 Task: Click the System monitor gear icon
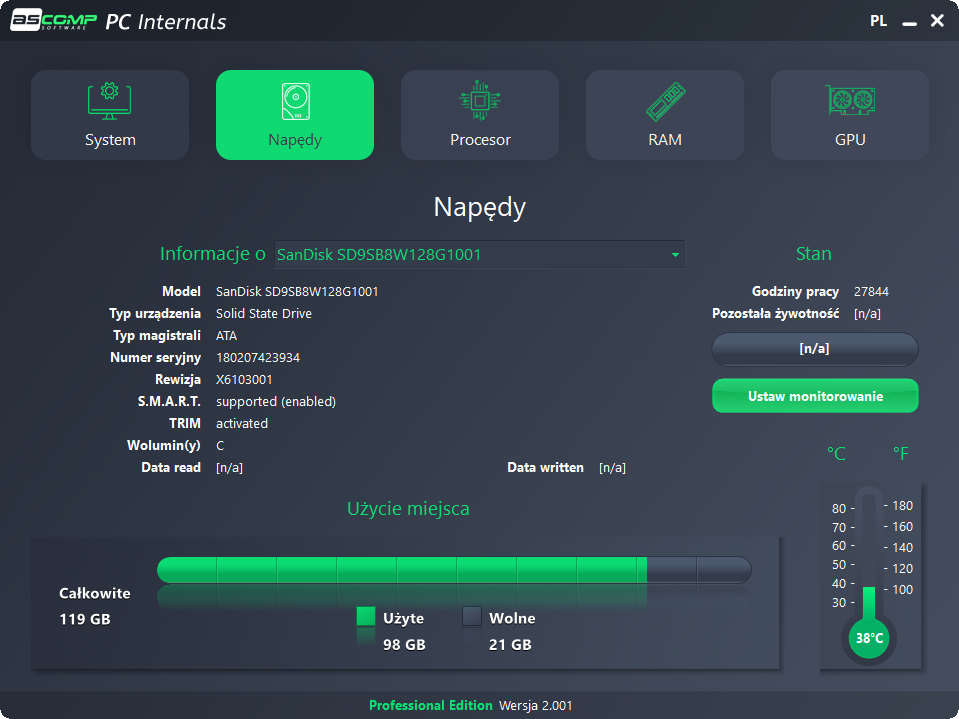(x=109, y=100)
